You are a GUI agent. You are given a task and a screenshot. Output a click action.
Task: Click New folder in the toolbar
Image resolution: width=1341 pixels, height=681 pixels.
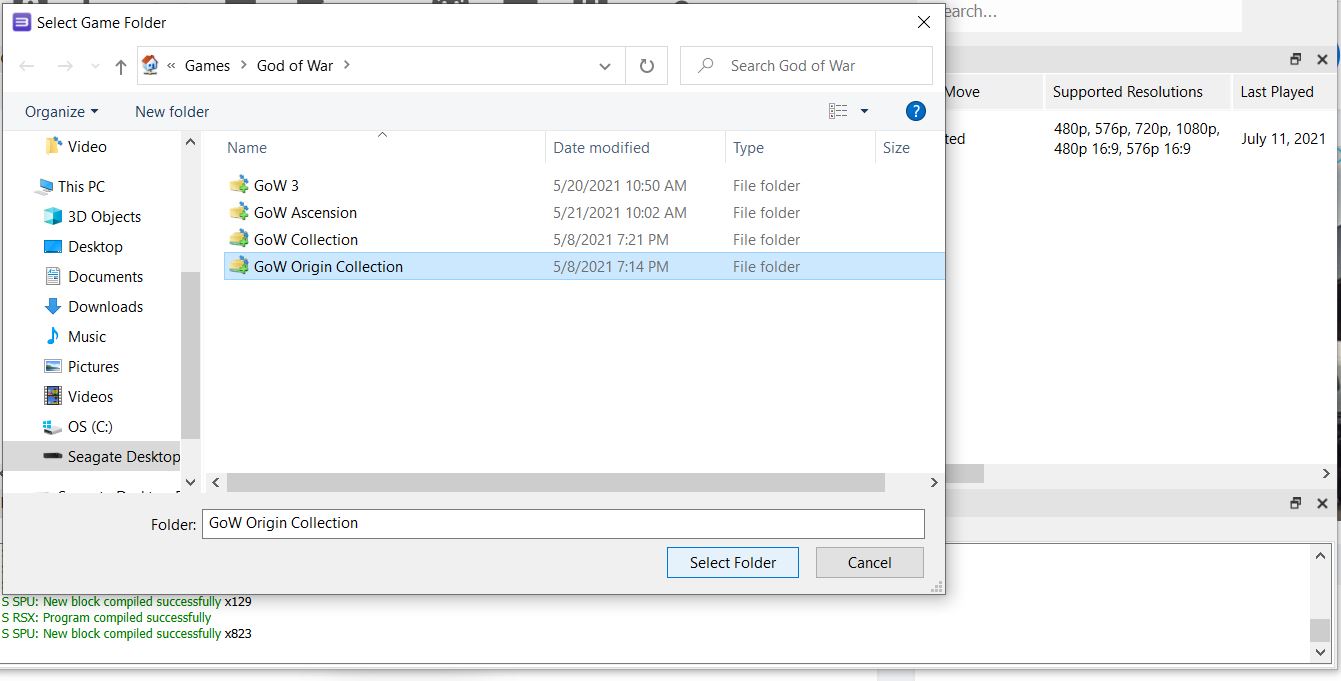point(172,112)
